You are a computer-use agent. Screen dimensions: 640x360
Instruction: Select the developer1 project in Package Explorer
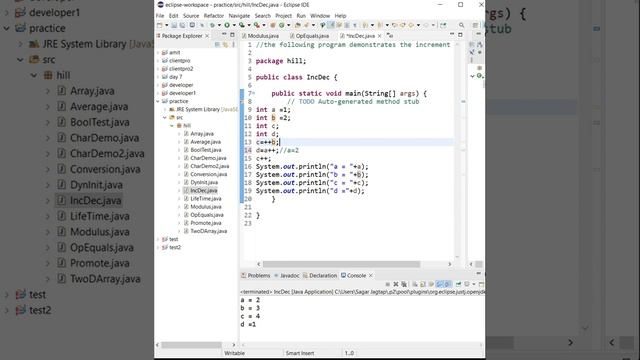click(182, 93)
